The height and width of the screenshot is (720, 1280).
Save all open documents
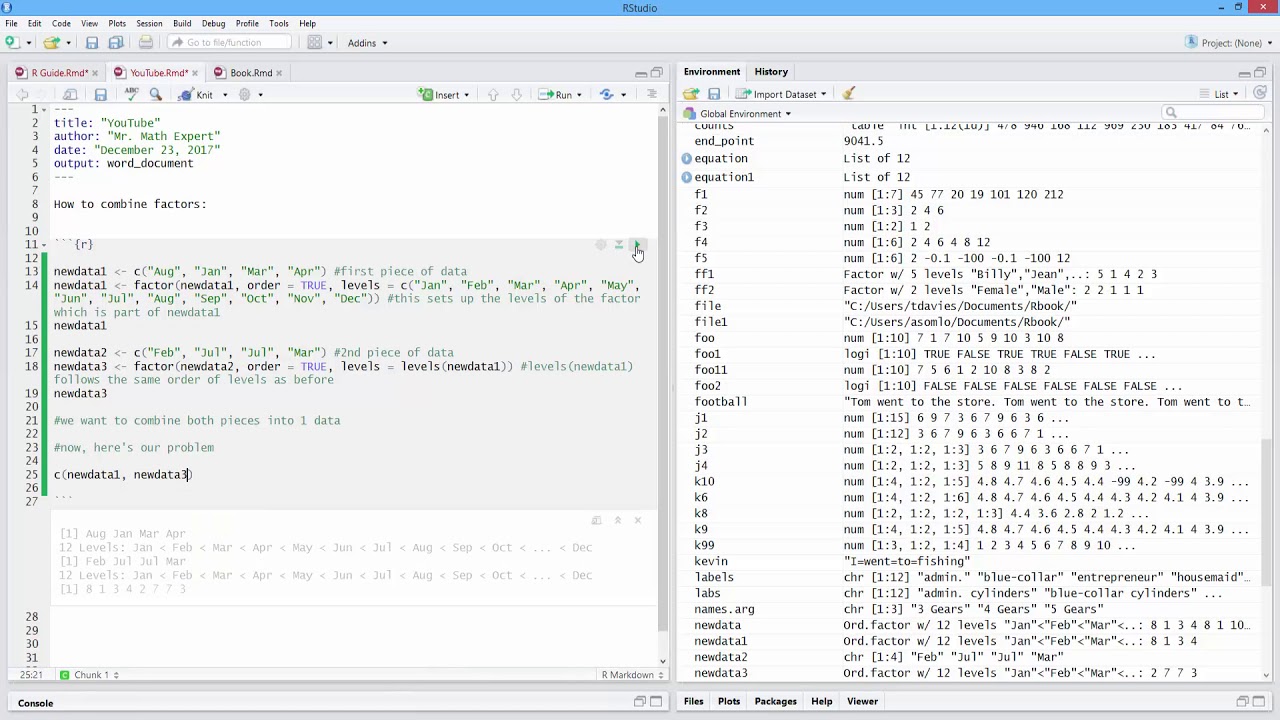(x=116, y=43)
